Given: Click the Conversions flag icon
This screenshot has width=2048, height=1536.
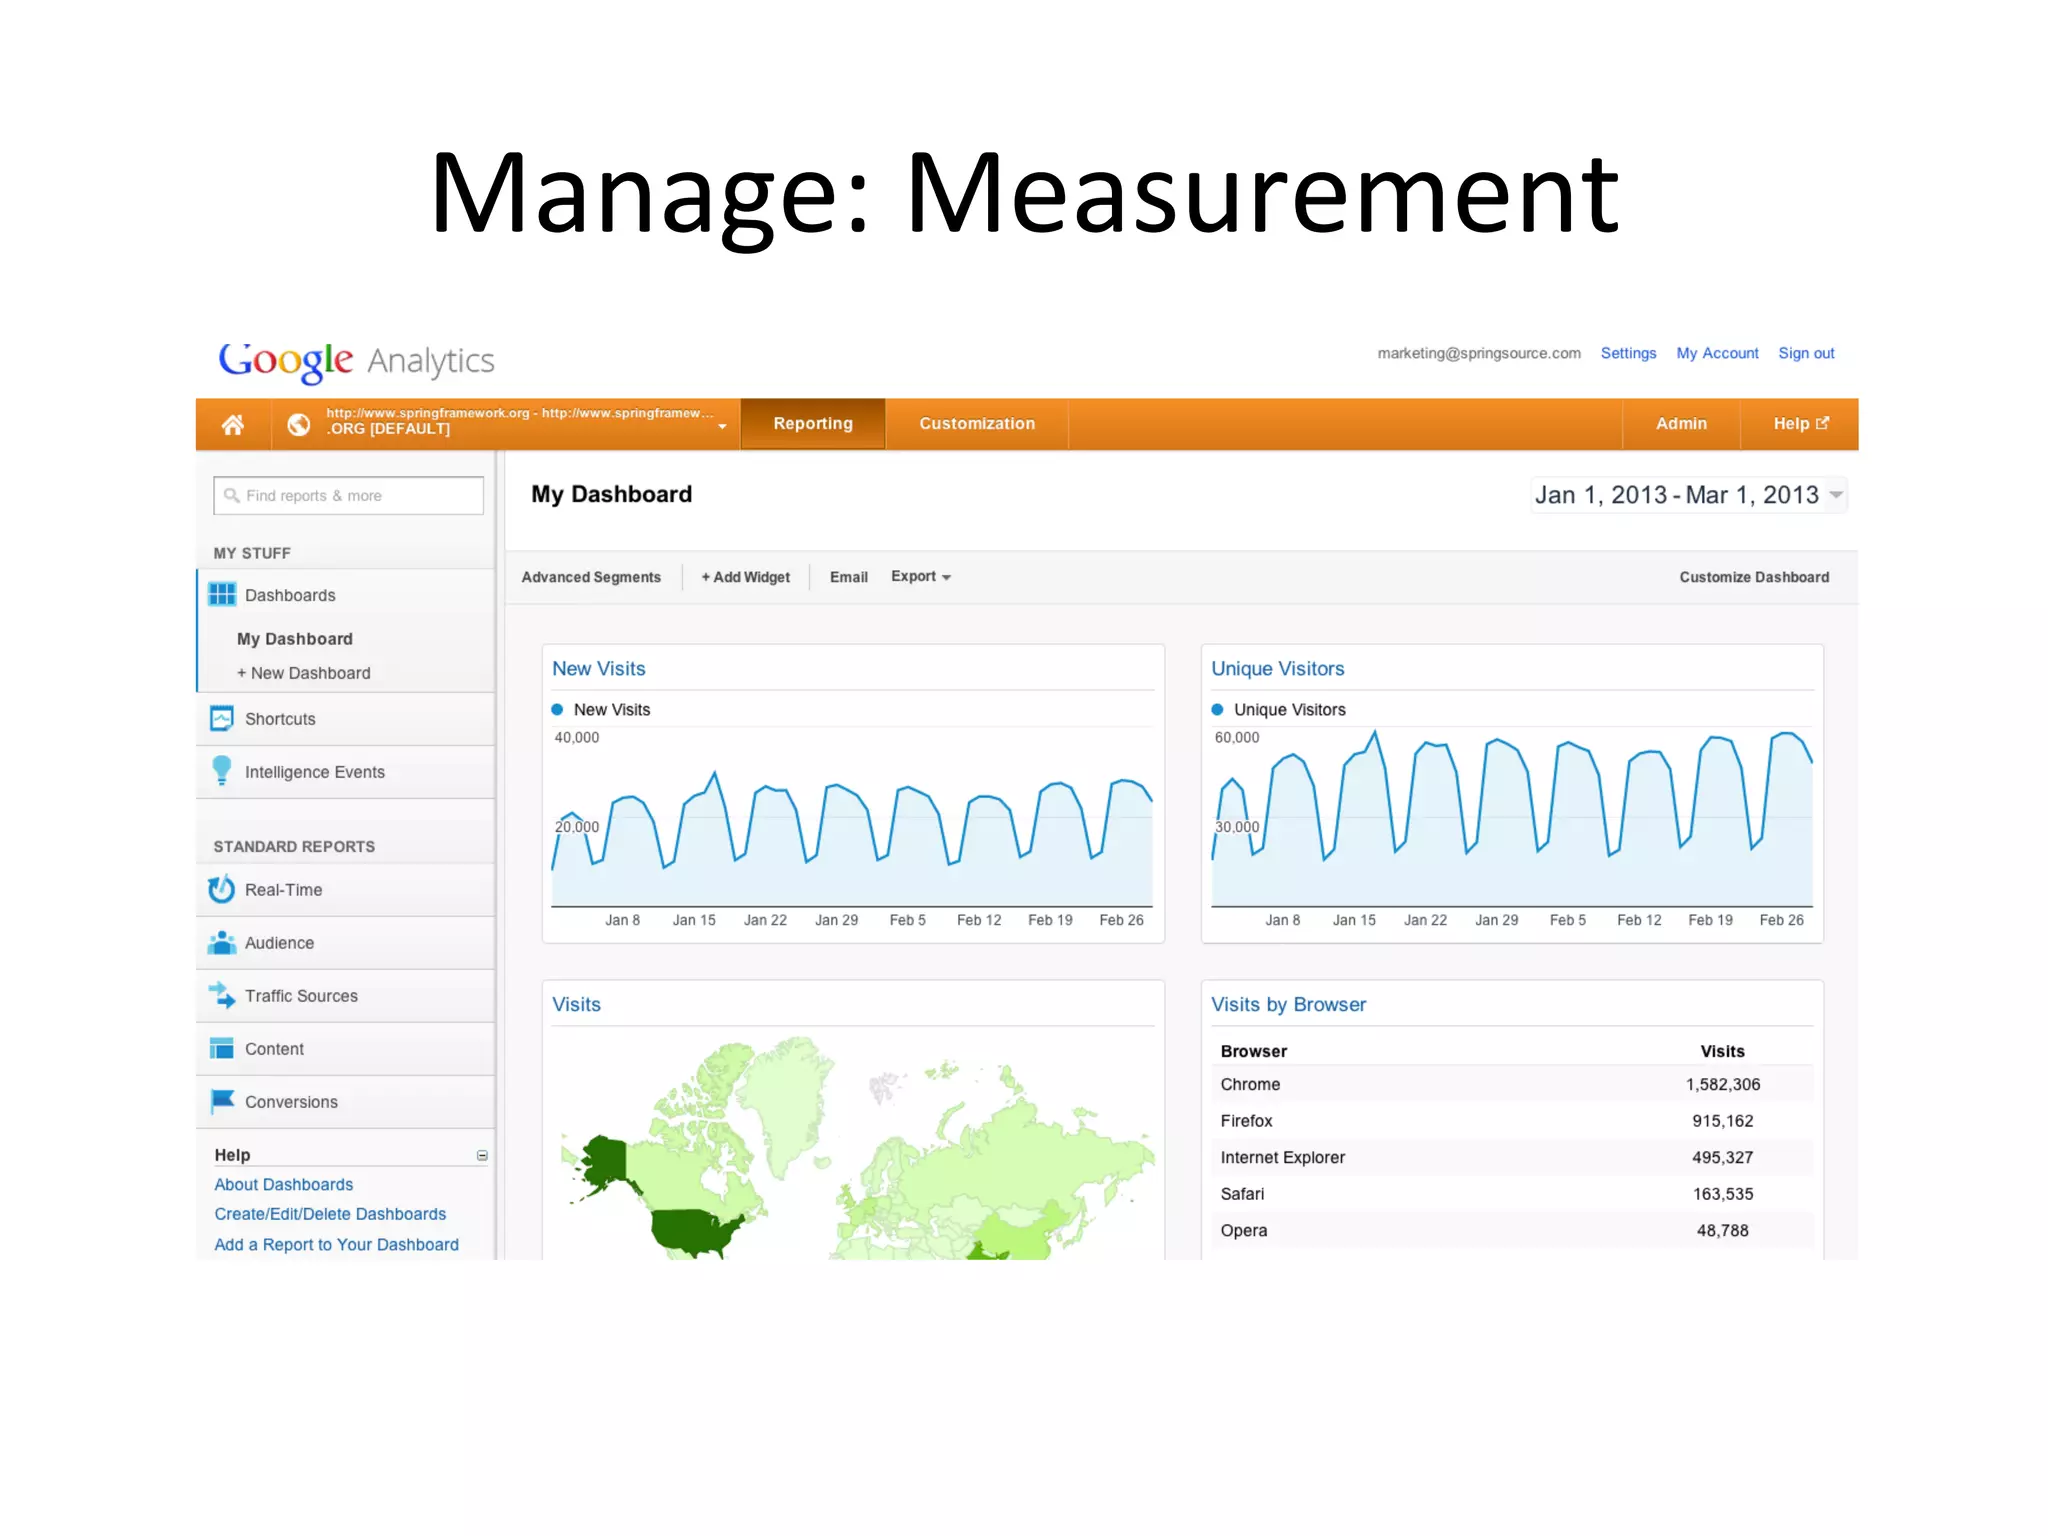Looking at the screenshot, I should [222, 1100].
